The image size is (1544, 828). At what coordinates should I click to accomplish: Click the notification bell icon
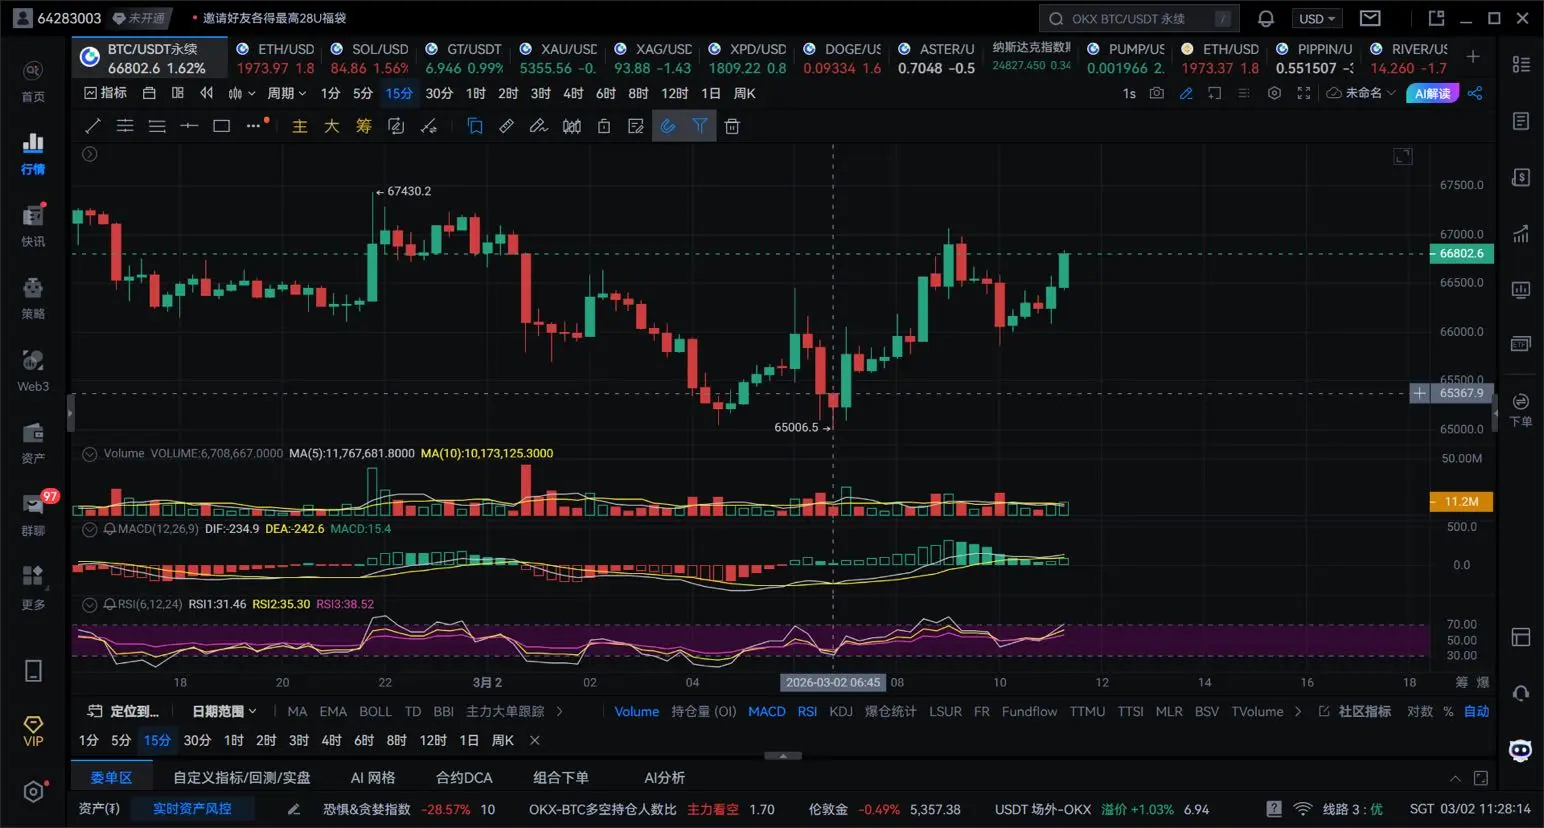coord(1266,18)
